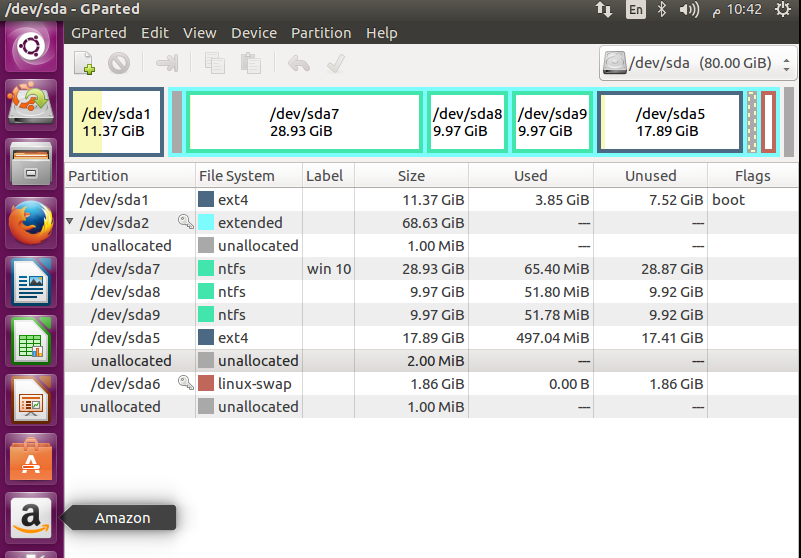Open the Device menu
This screenshot has width=801, height=558.
(x=254, y=33)
